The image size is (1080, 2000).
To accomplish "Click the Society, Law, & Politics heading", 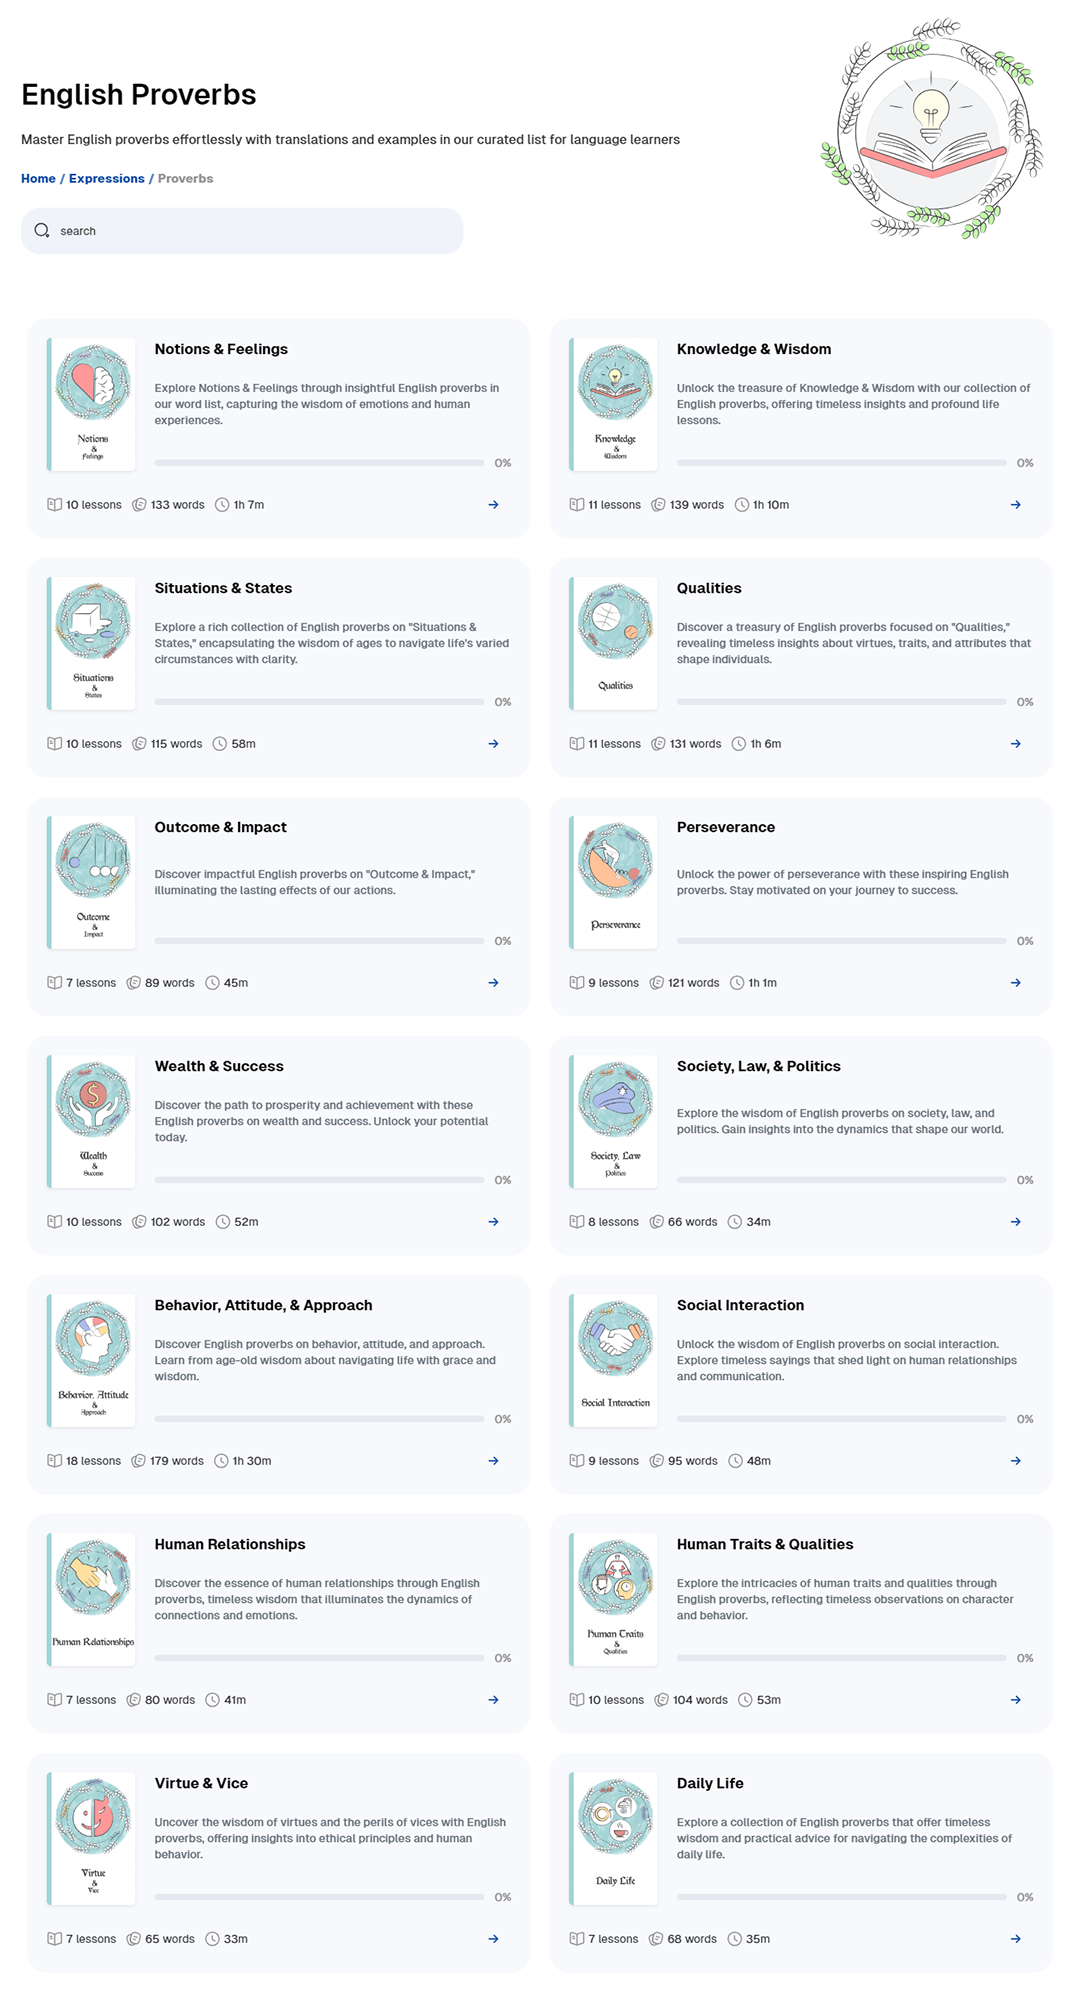I will [758, 1066].
